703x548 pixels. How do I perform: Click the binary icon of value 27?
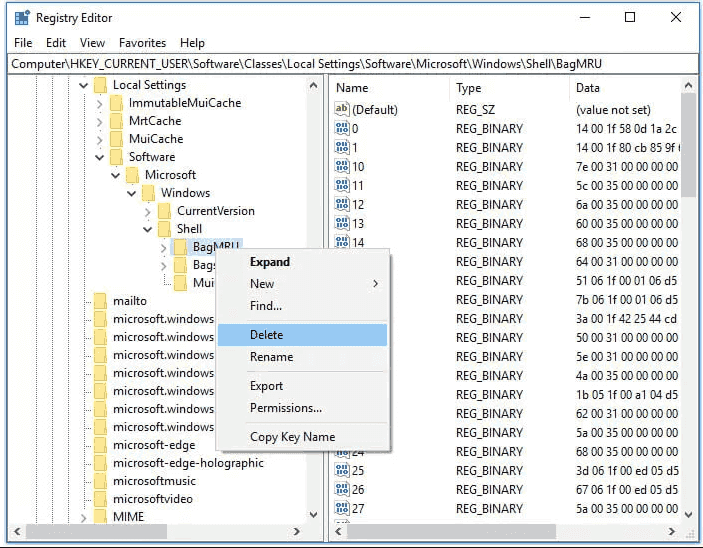[x=342, y=509]
